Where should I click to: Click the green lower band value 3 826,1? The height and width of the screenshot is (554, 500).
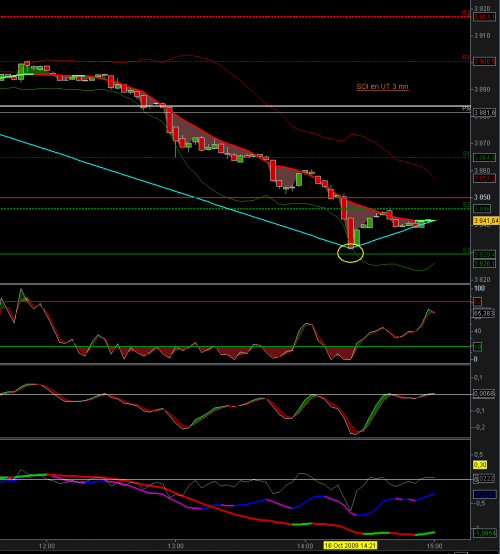(x=484, y=264)
